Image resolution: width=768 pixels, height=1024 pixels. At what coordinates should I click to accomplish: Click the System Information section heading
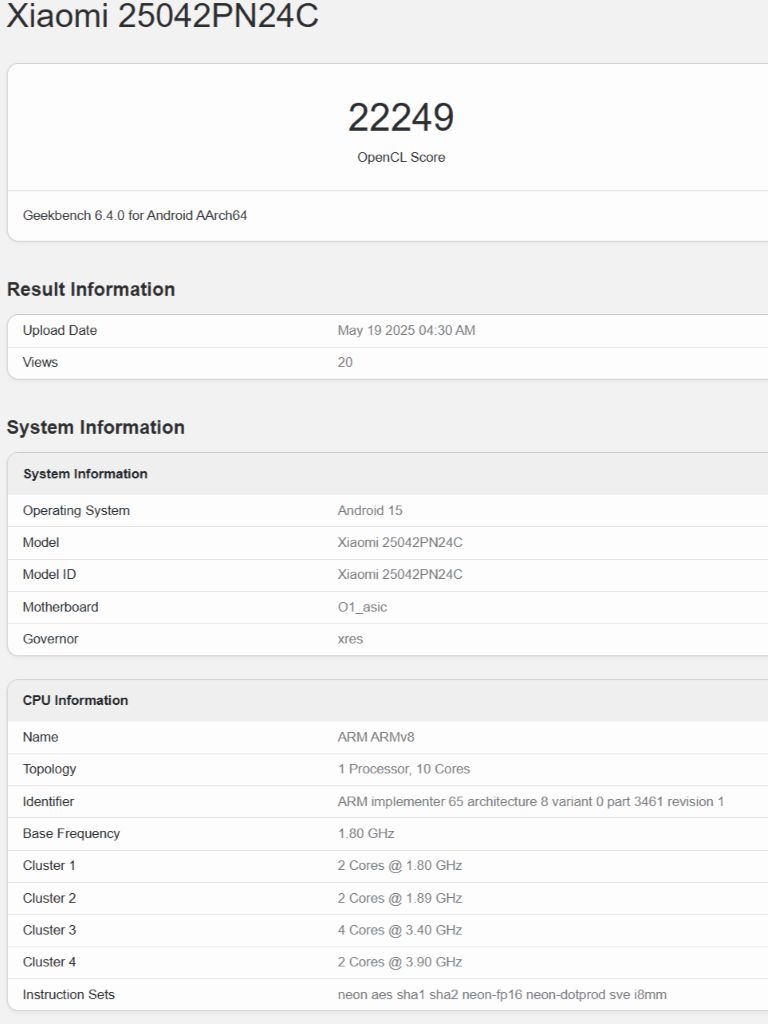tap(95, 427)
